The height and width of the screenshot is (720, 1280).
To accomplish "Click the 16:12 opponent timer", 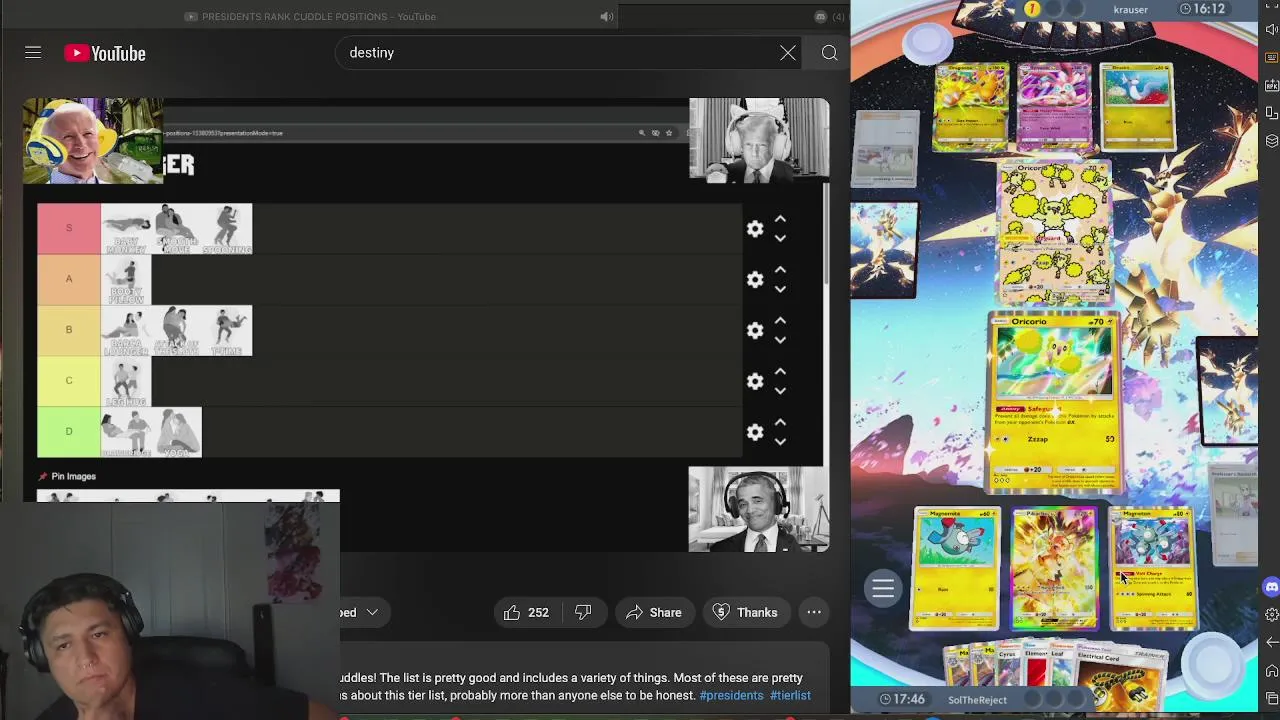I will tap(1202, 9).
